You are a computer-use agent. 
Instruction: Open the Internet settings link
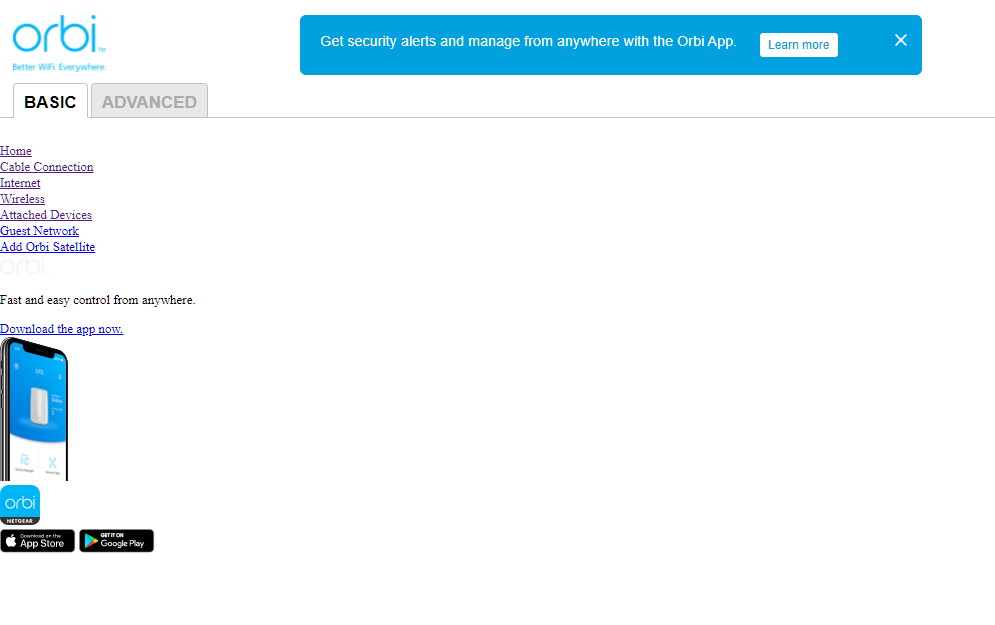[x=20, y=183]
